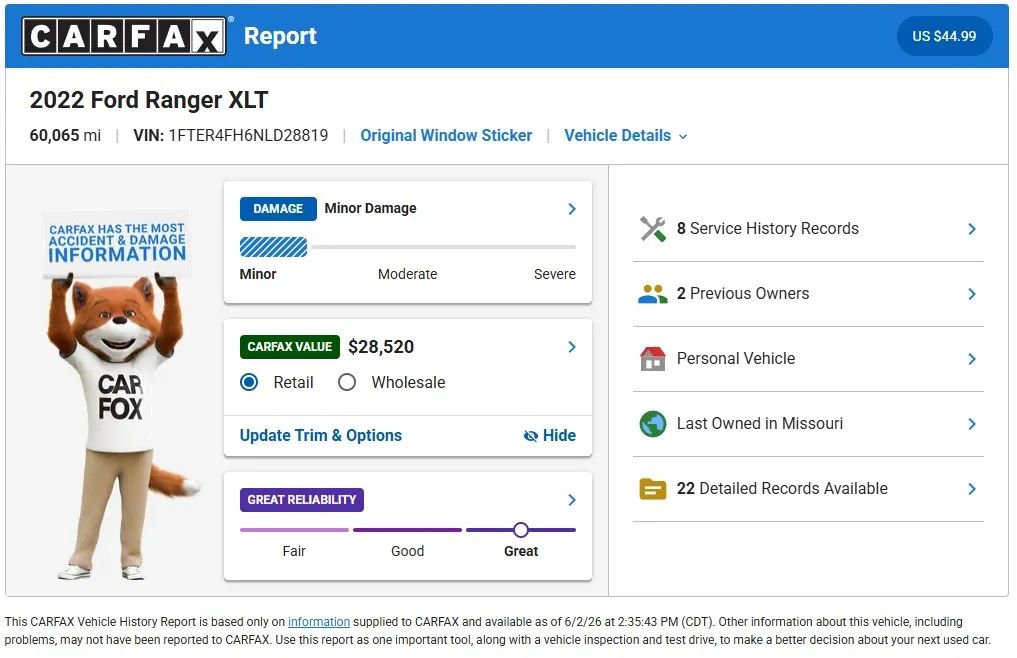Click the 8 Service History Records text
Screen dimensions: 1017x658
tap(767, 228)
